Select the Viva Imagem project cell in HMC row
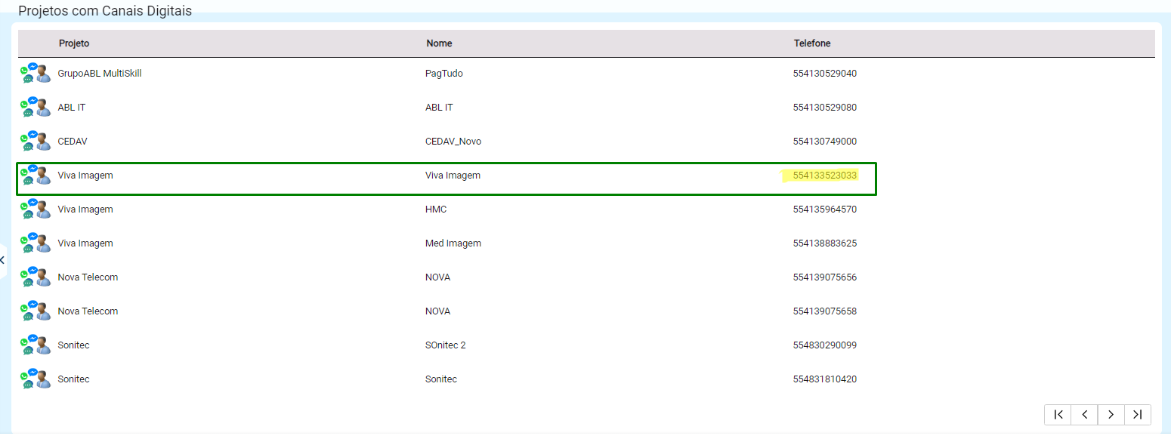 [x=85, y=209]
